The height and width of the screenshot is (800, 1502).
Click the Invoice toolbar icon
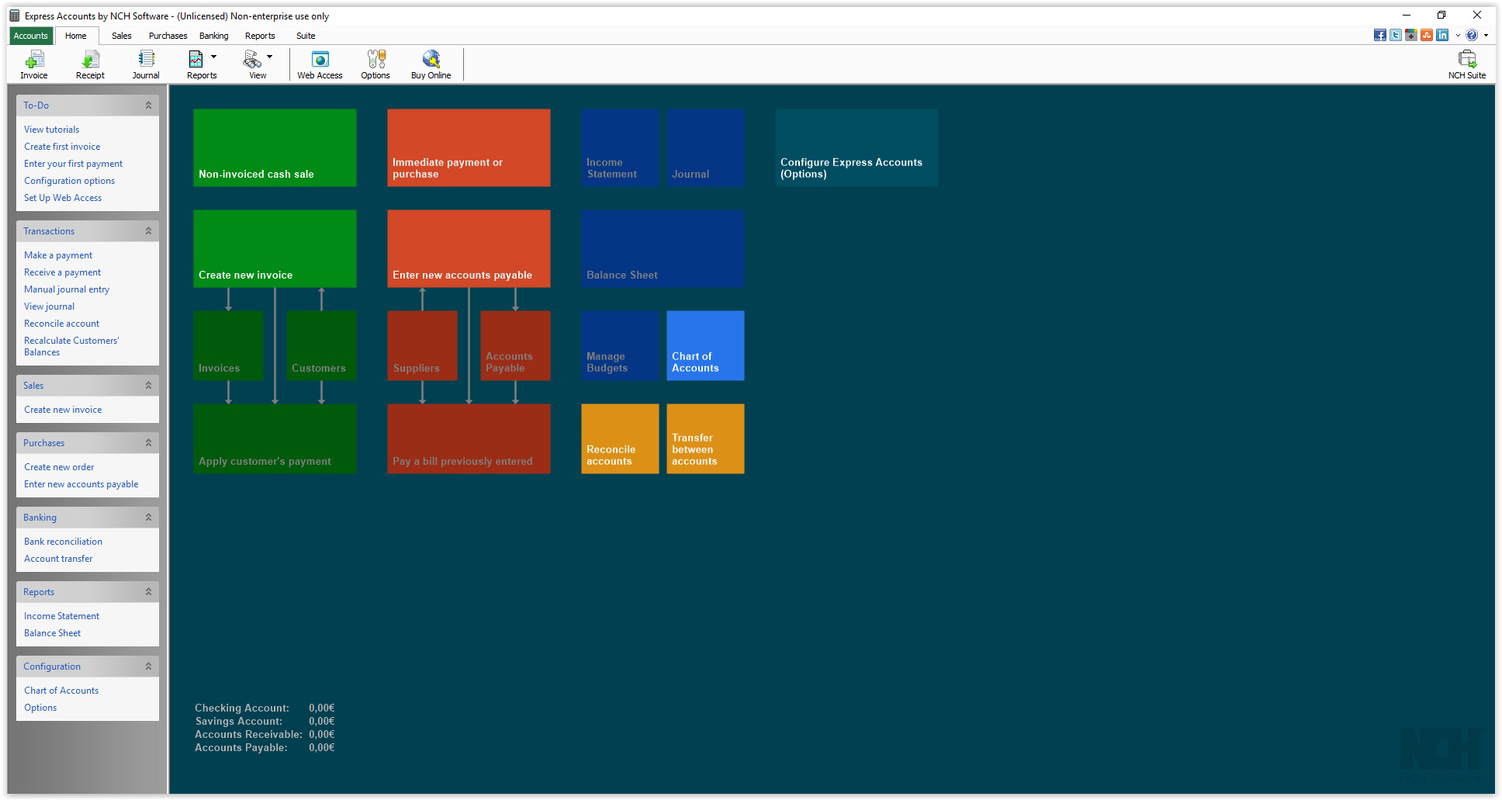tap(34, 64)
